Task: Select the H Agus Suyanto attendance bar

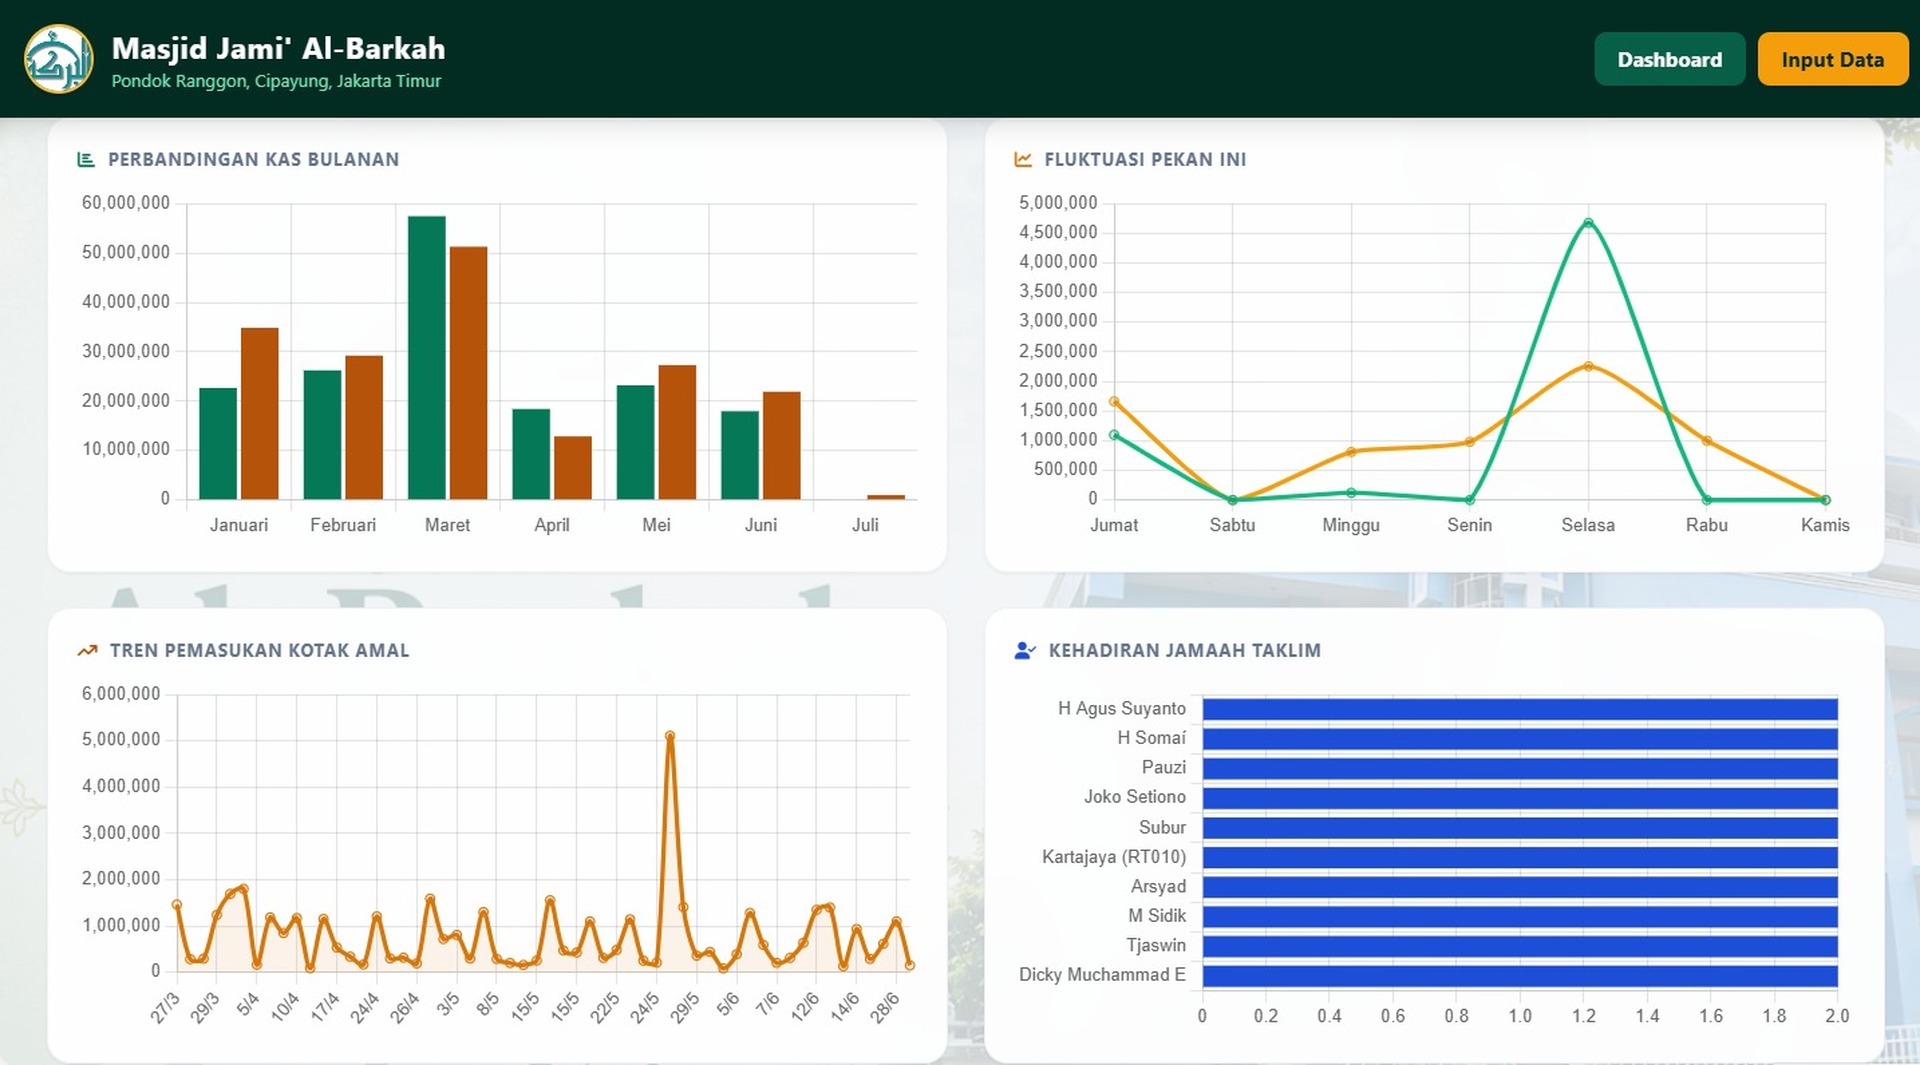Action: (1520, 709)
